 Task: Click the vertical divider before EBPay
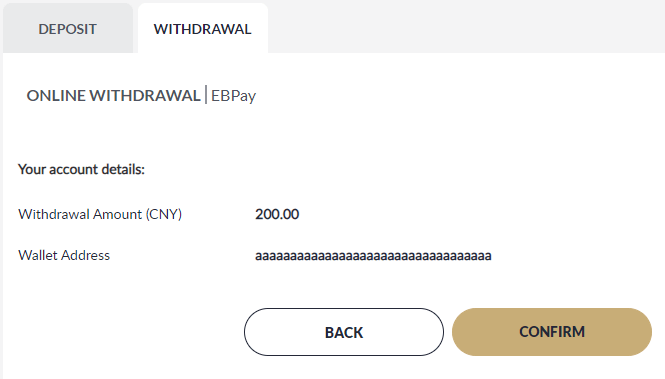(x=206, y=95)
